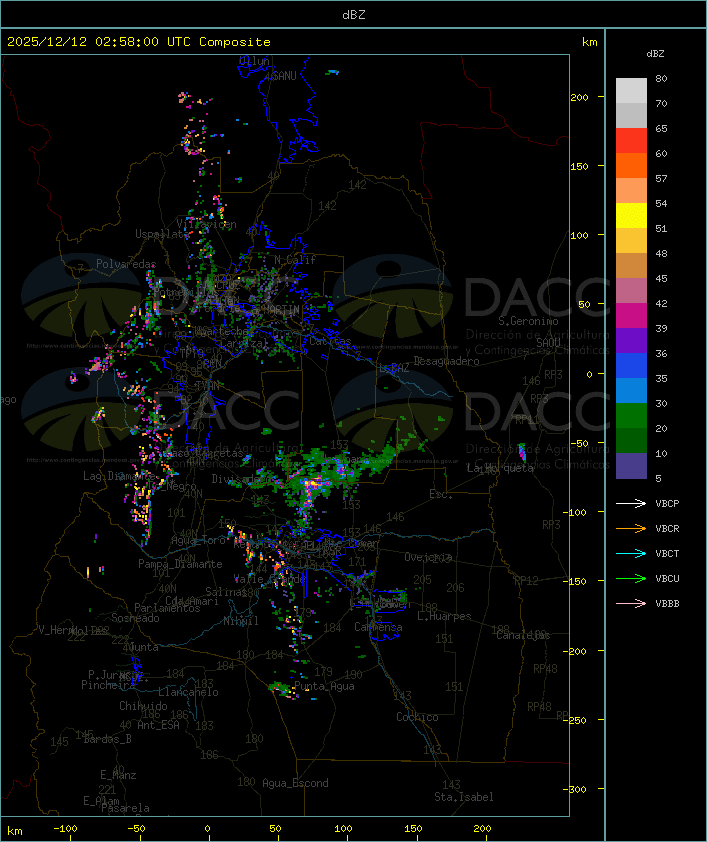Click the green VBCU arrow symbol
The height and width of the screenshot is (842, 707).
631,578
